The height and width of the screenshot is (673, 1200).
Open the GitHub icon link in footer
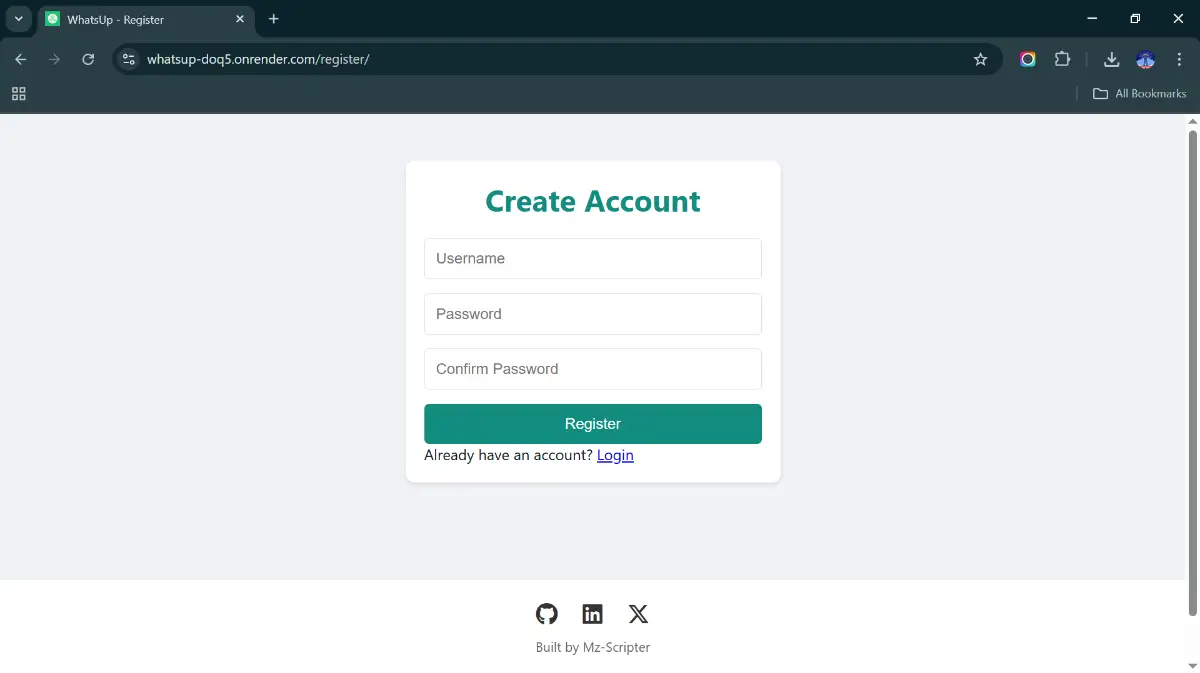(546, 614)
